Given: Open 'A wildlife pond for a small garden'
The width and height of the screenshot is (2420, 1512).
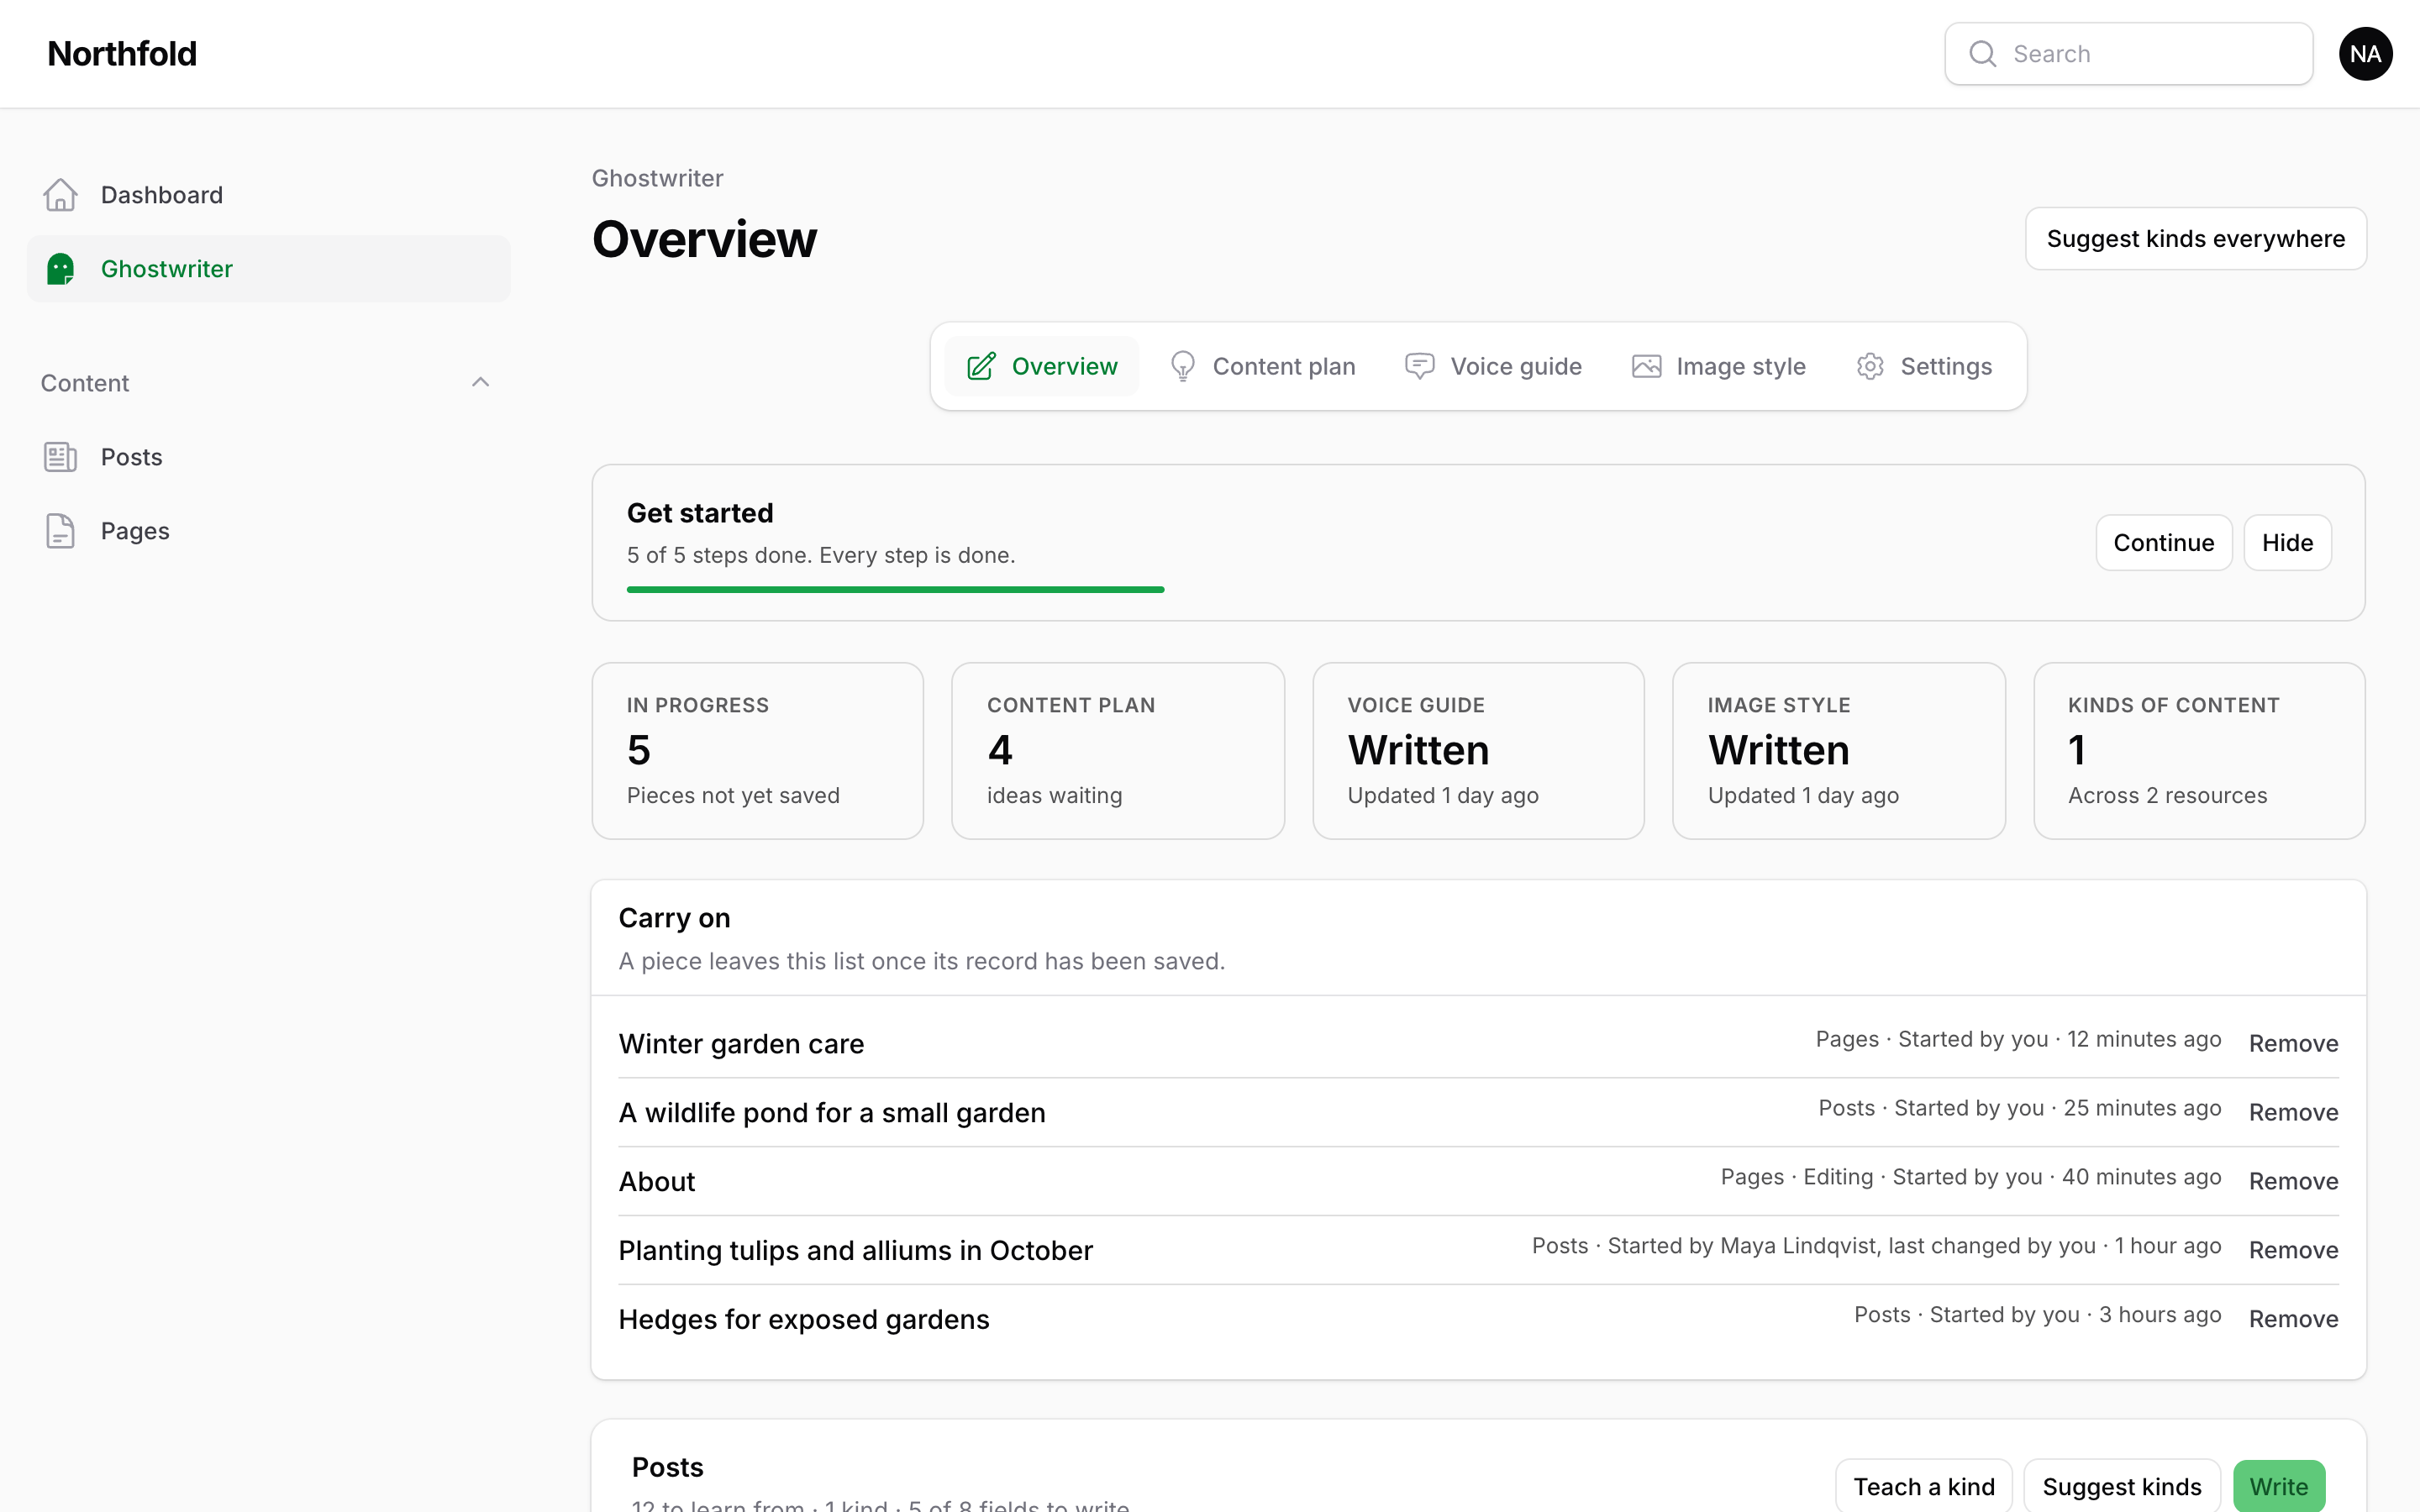Looking at the screenshot, I should point(832,1113).
